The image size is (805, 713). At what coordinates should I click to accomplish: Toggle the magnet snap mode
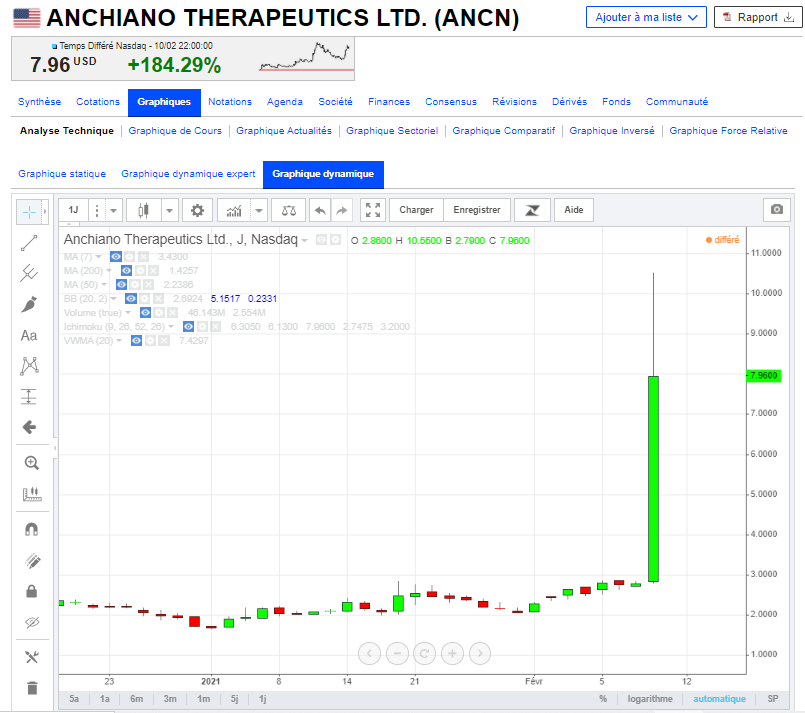pyautogui.click(x=32, y=530)
